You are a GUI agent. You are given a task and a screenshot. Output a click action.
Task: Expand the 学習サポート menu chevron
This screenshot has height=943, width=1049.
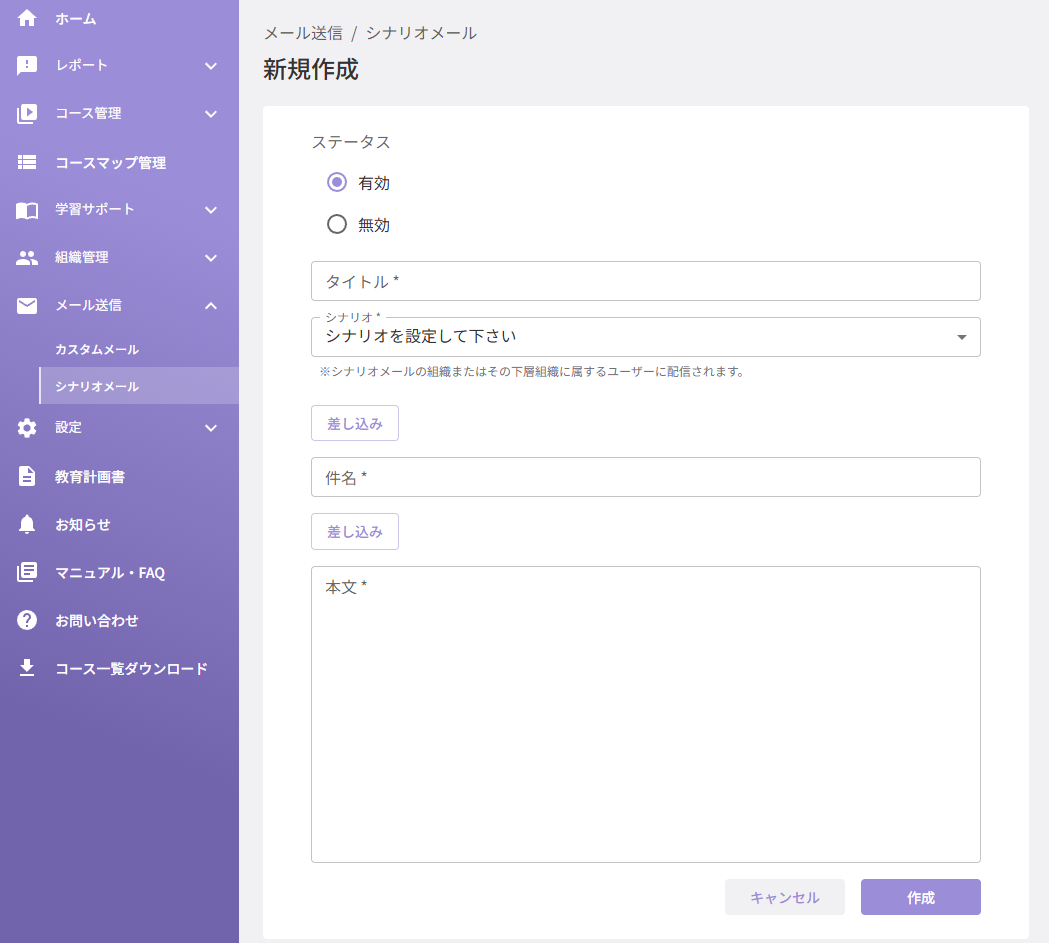[x=211, y=210]
